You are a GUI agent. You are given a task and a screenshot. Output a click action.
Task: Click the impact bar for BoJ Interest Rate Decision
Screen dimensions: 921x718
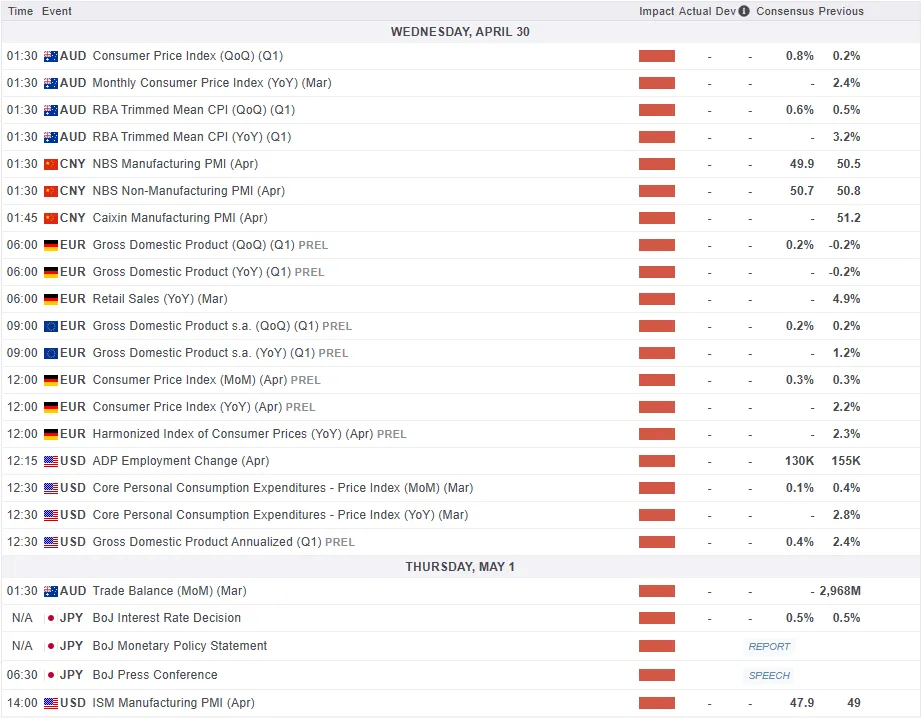click(657, 619)
